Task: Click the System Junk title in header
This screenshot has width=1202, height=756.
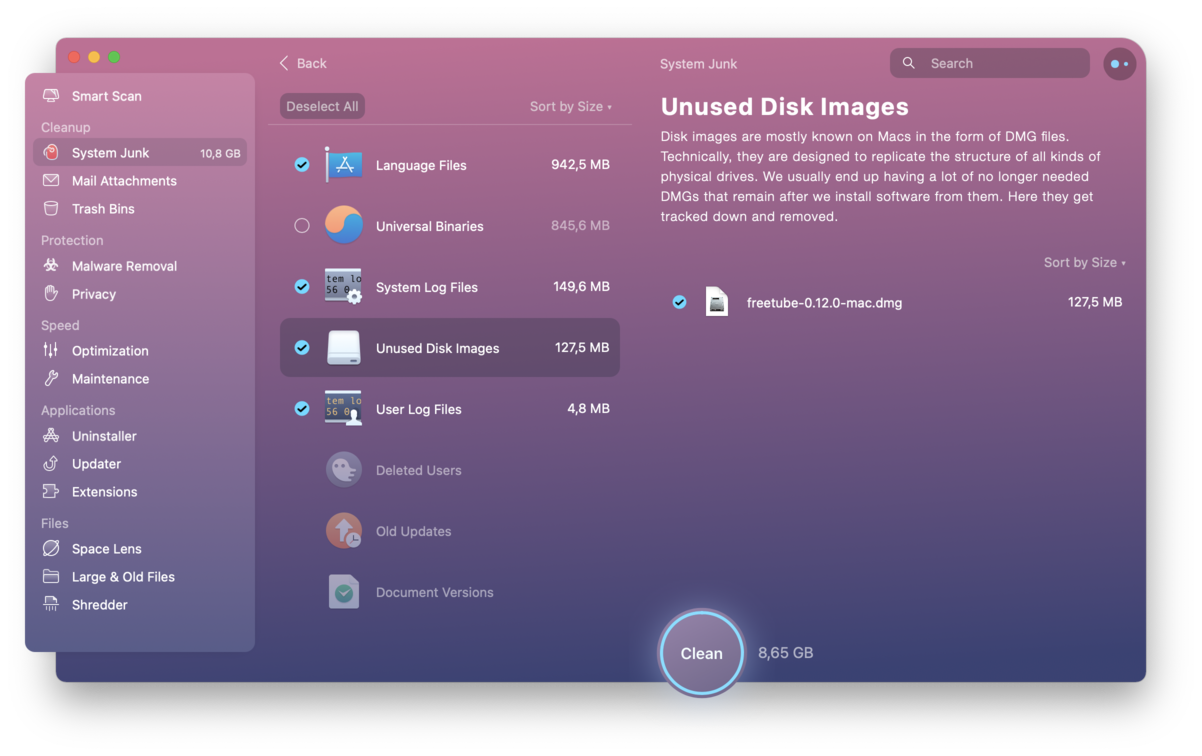Action: pos(698,64)
